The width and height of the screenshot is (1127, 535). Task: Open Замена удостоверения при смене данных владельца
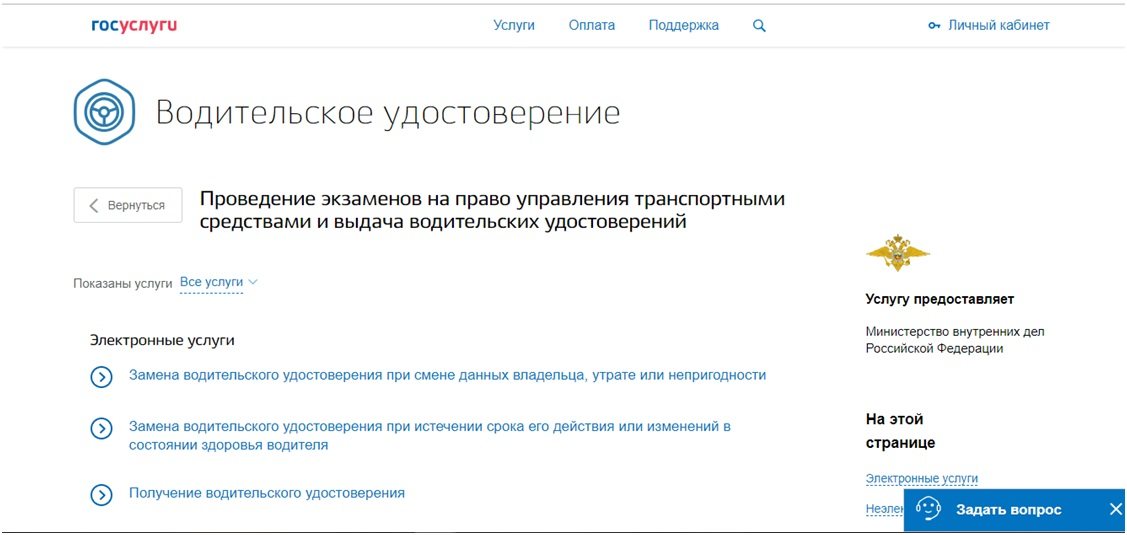[447, 376]
